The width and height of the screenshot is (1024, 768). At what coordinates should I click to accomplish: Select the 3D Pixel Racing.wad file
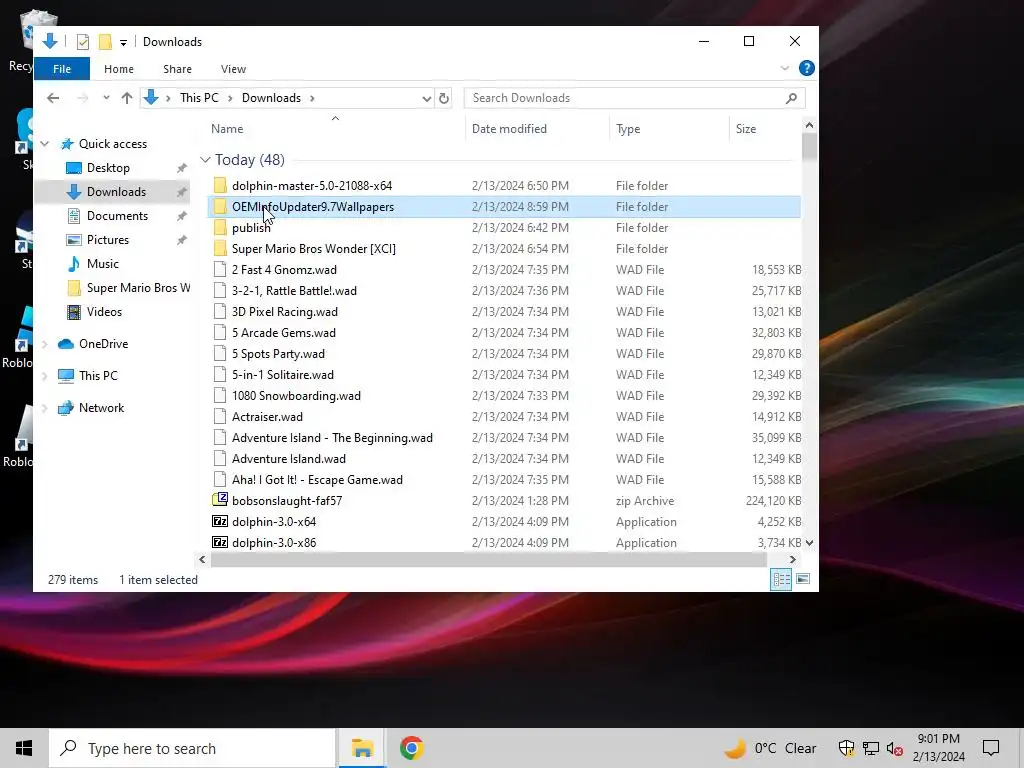pos(285,312)
